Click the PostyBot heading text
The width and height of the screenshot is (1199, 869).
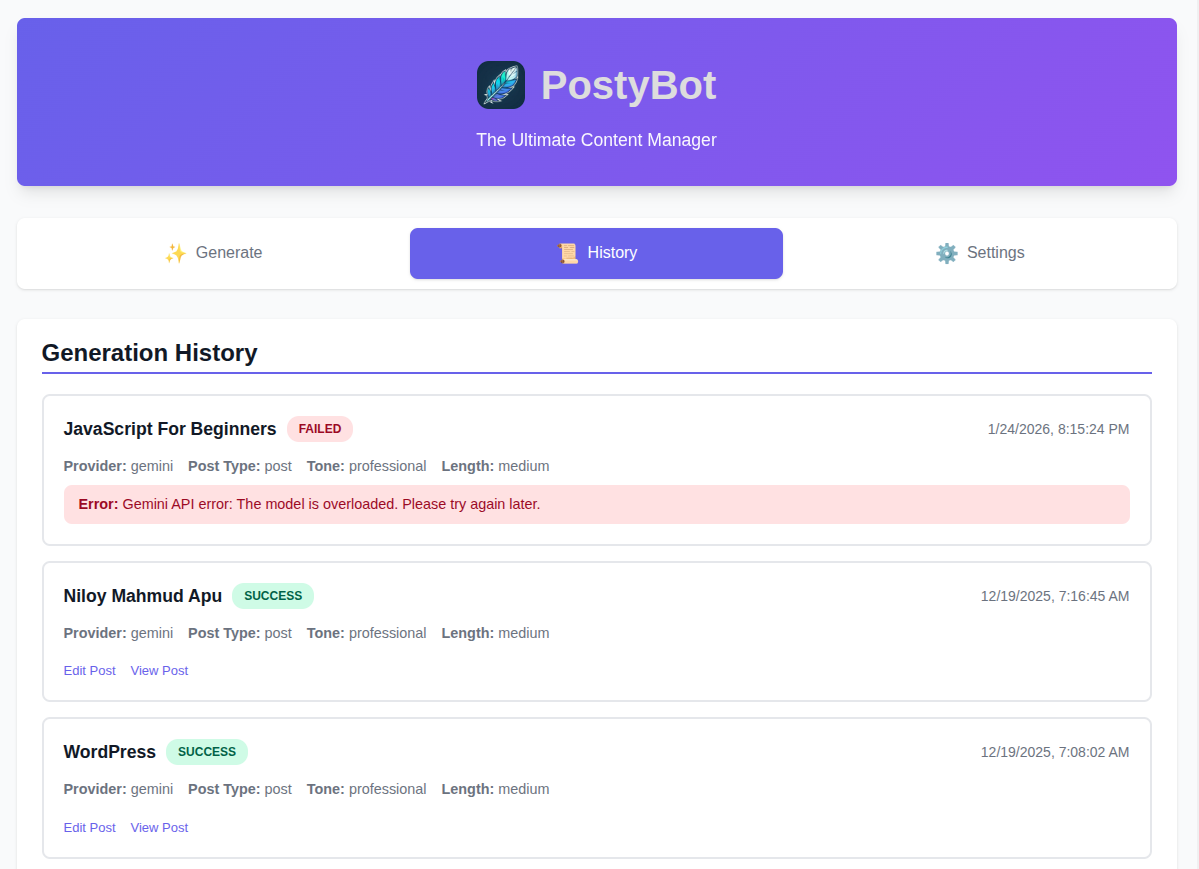pos(628,86)
